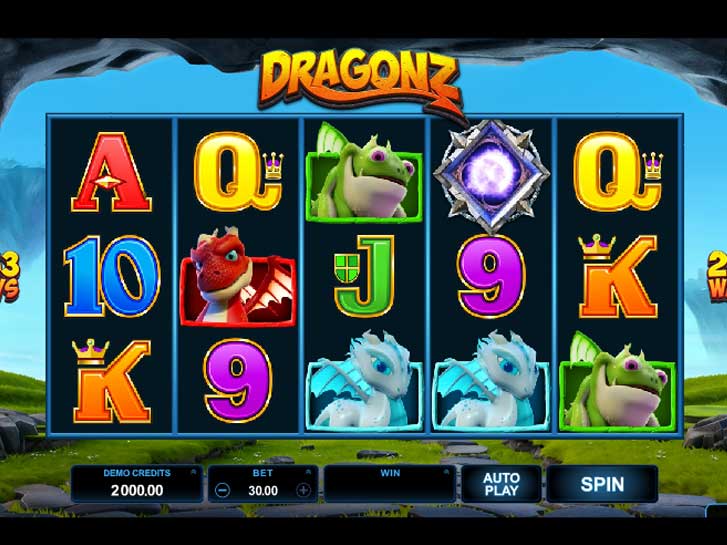Click the green dragon on reel three
This screenshot has height=545, width=727.
pyautogui.click(x=364, y=171)
